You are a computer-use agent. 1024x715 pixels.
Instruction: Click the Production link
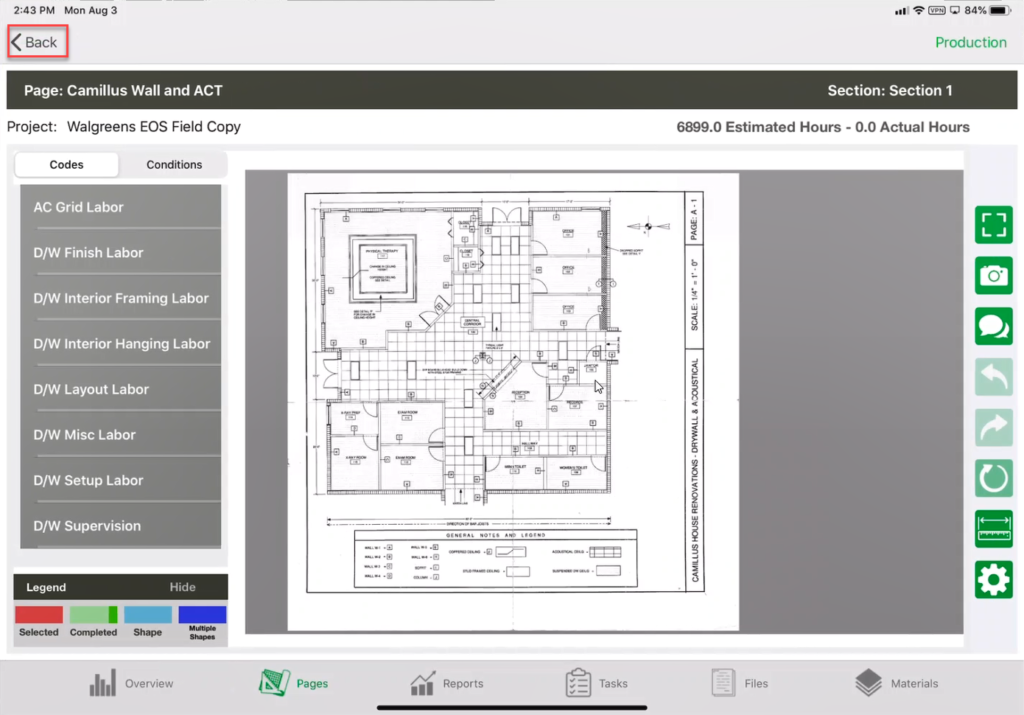click(970, 42)
